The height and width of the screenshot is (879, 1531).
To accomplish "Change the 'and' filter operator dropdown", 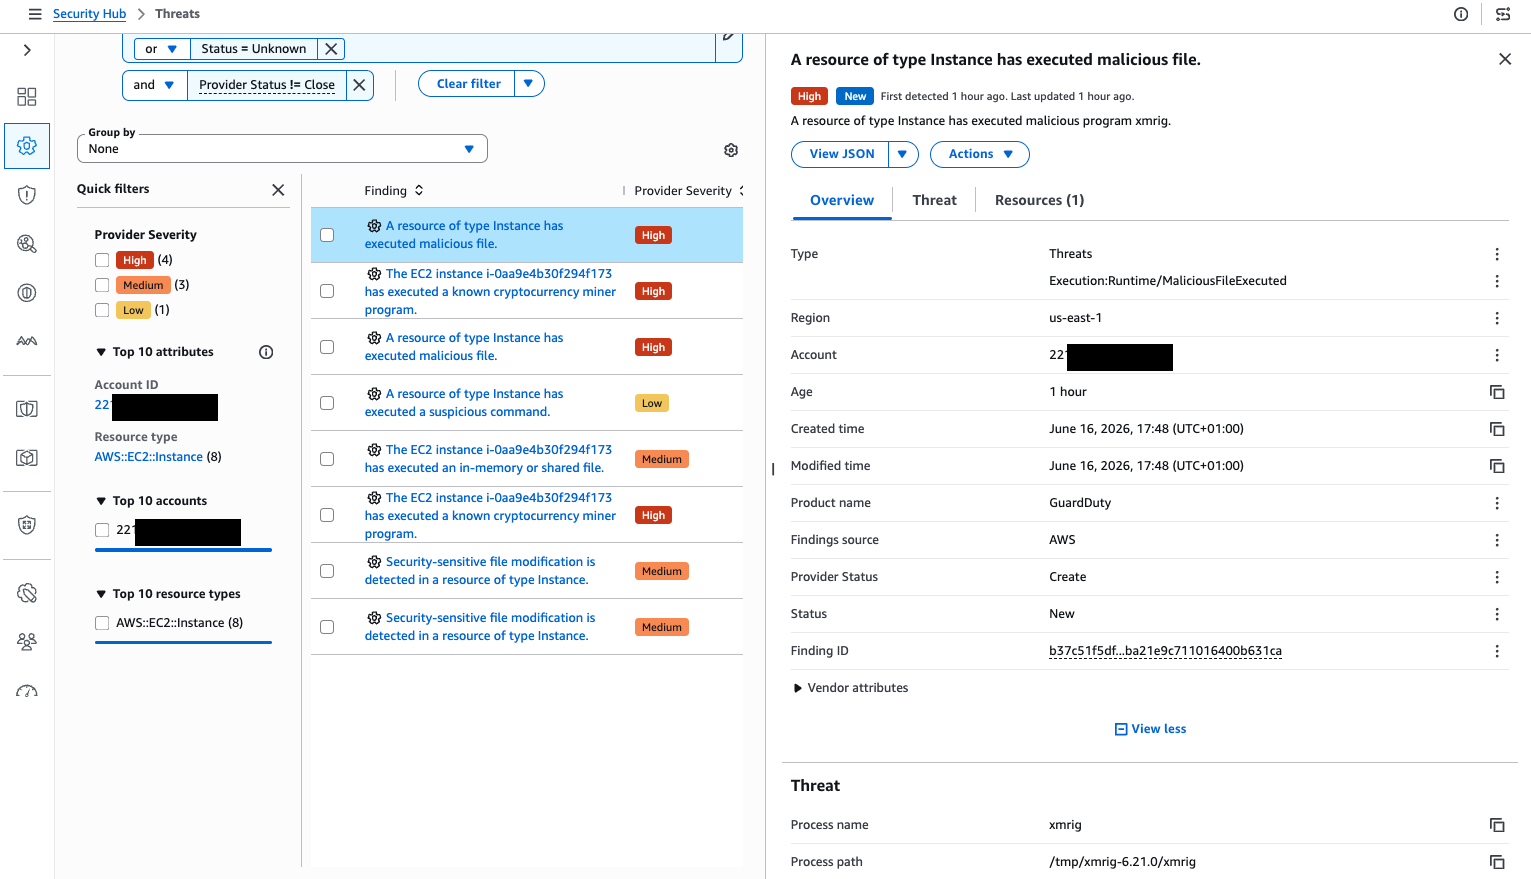I will (x=154, y=85).
